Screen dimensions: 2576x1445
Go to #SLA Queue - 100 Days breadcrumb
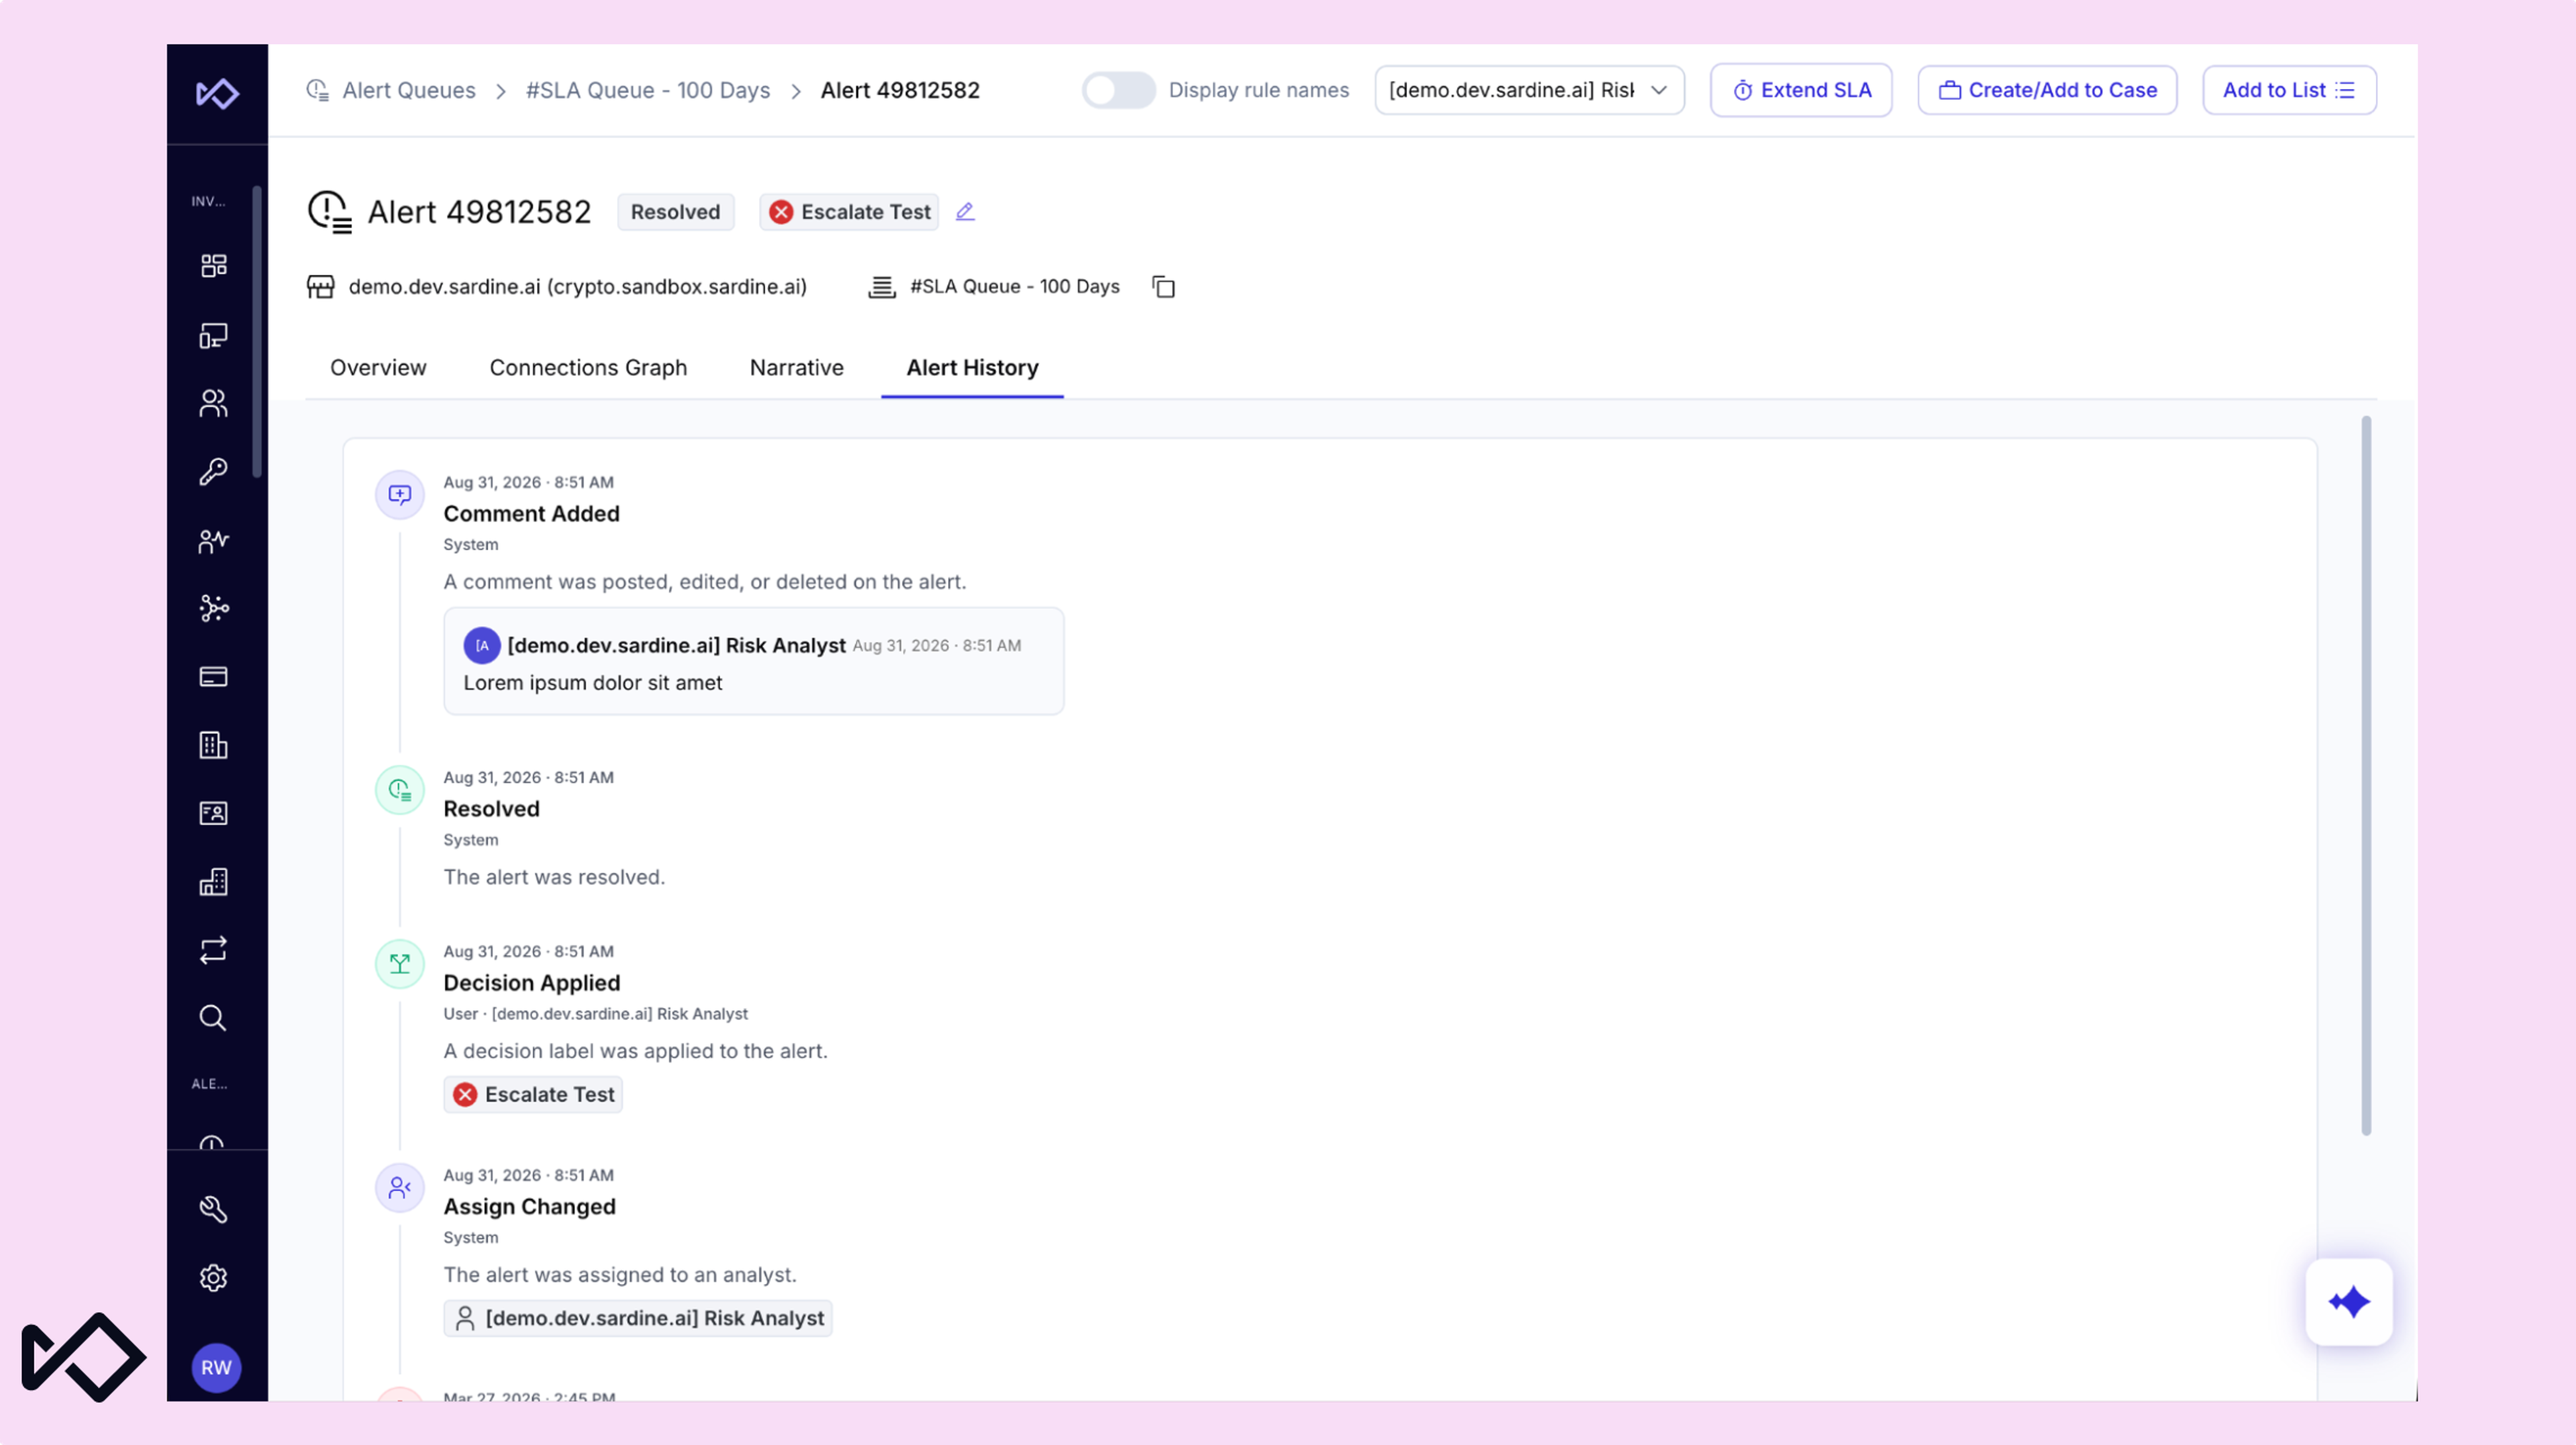(x=648, y=90)
